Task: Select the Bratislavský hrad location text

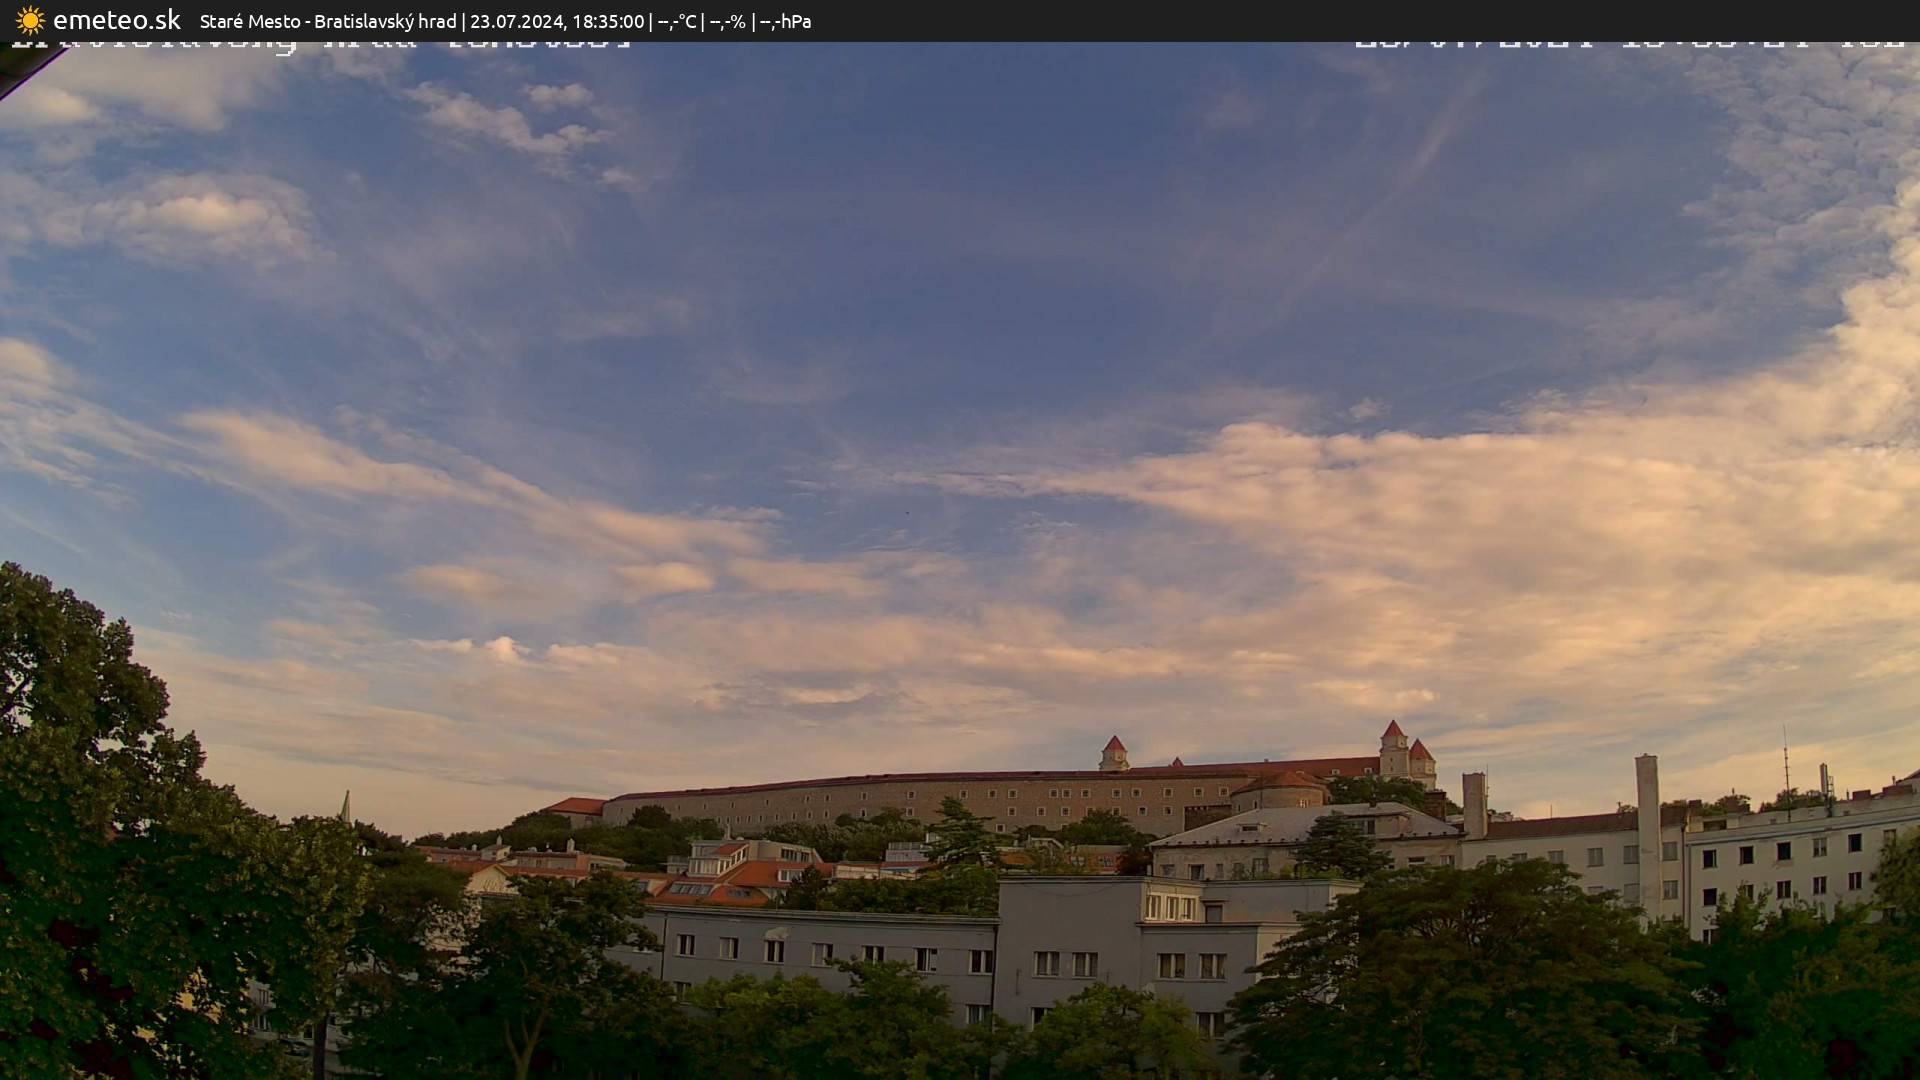Action: 385,21
